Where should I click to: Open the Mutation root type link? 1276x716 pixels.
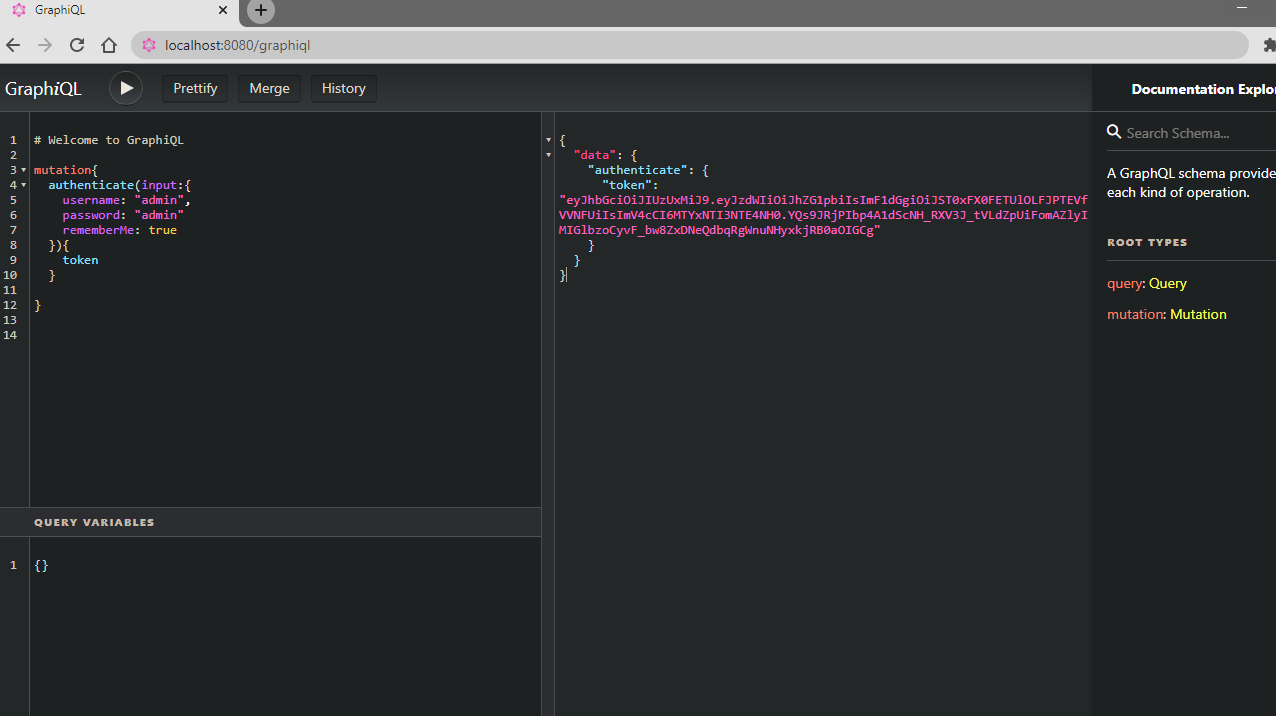coord(1198,314)
